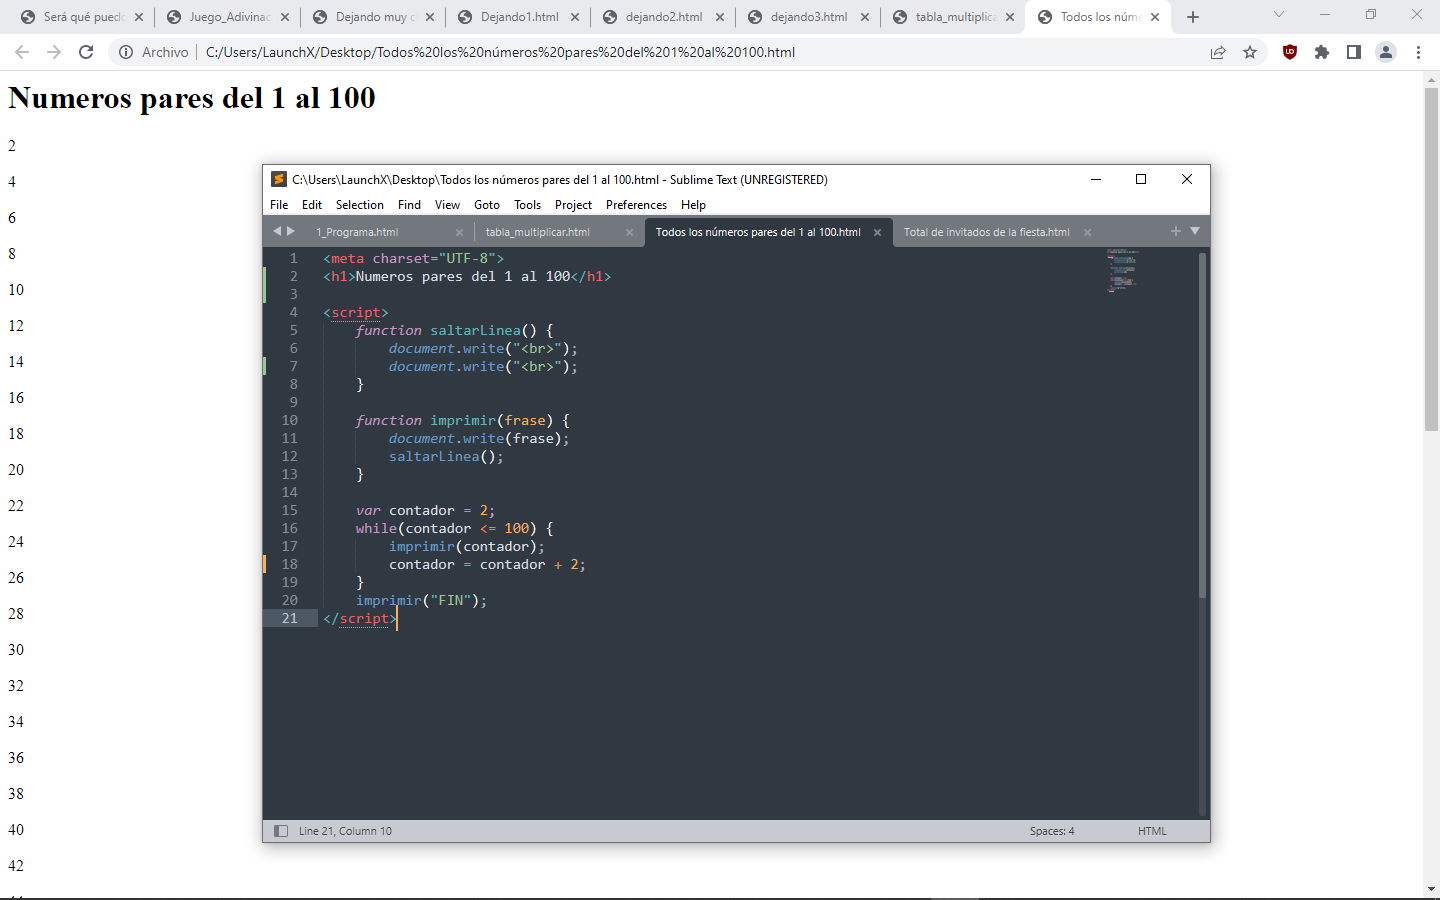This screenshot has width=1440, height=900.
Task: Open HTML syntax selector in status bar
Action: tap(1152, 831)
